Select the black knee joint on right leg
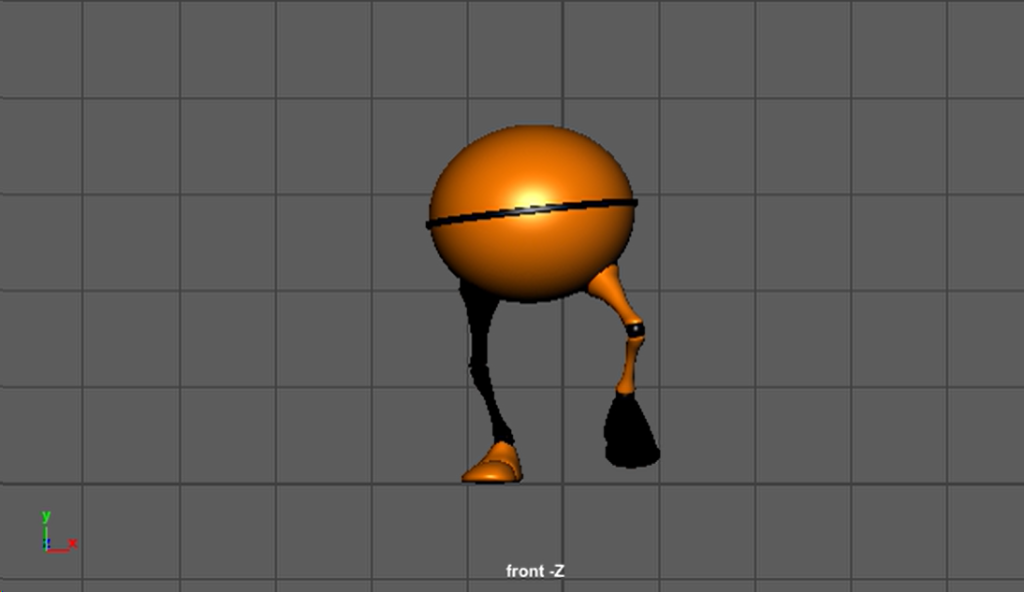The height and width of the screenshot is (592, 1024). tap(635, 329)
